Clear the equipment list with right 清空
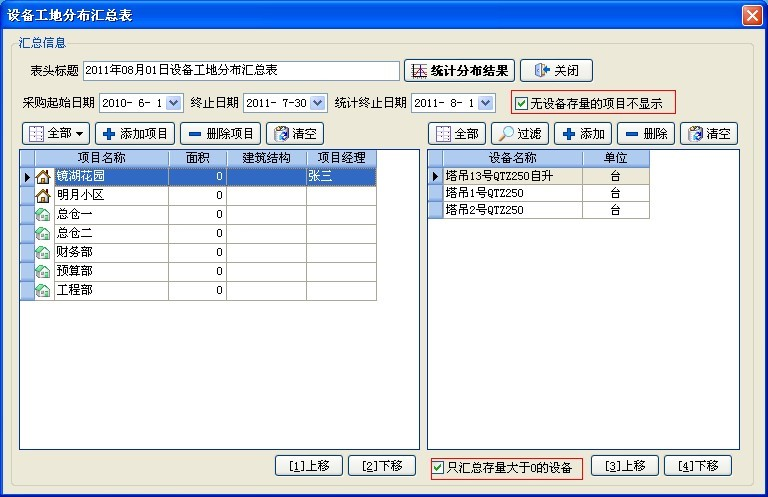 (708, 134)
